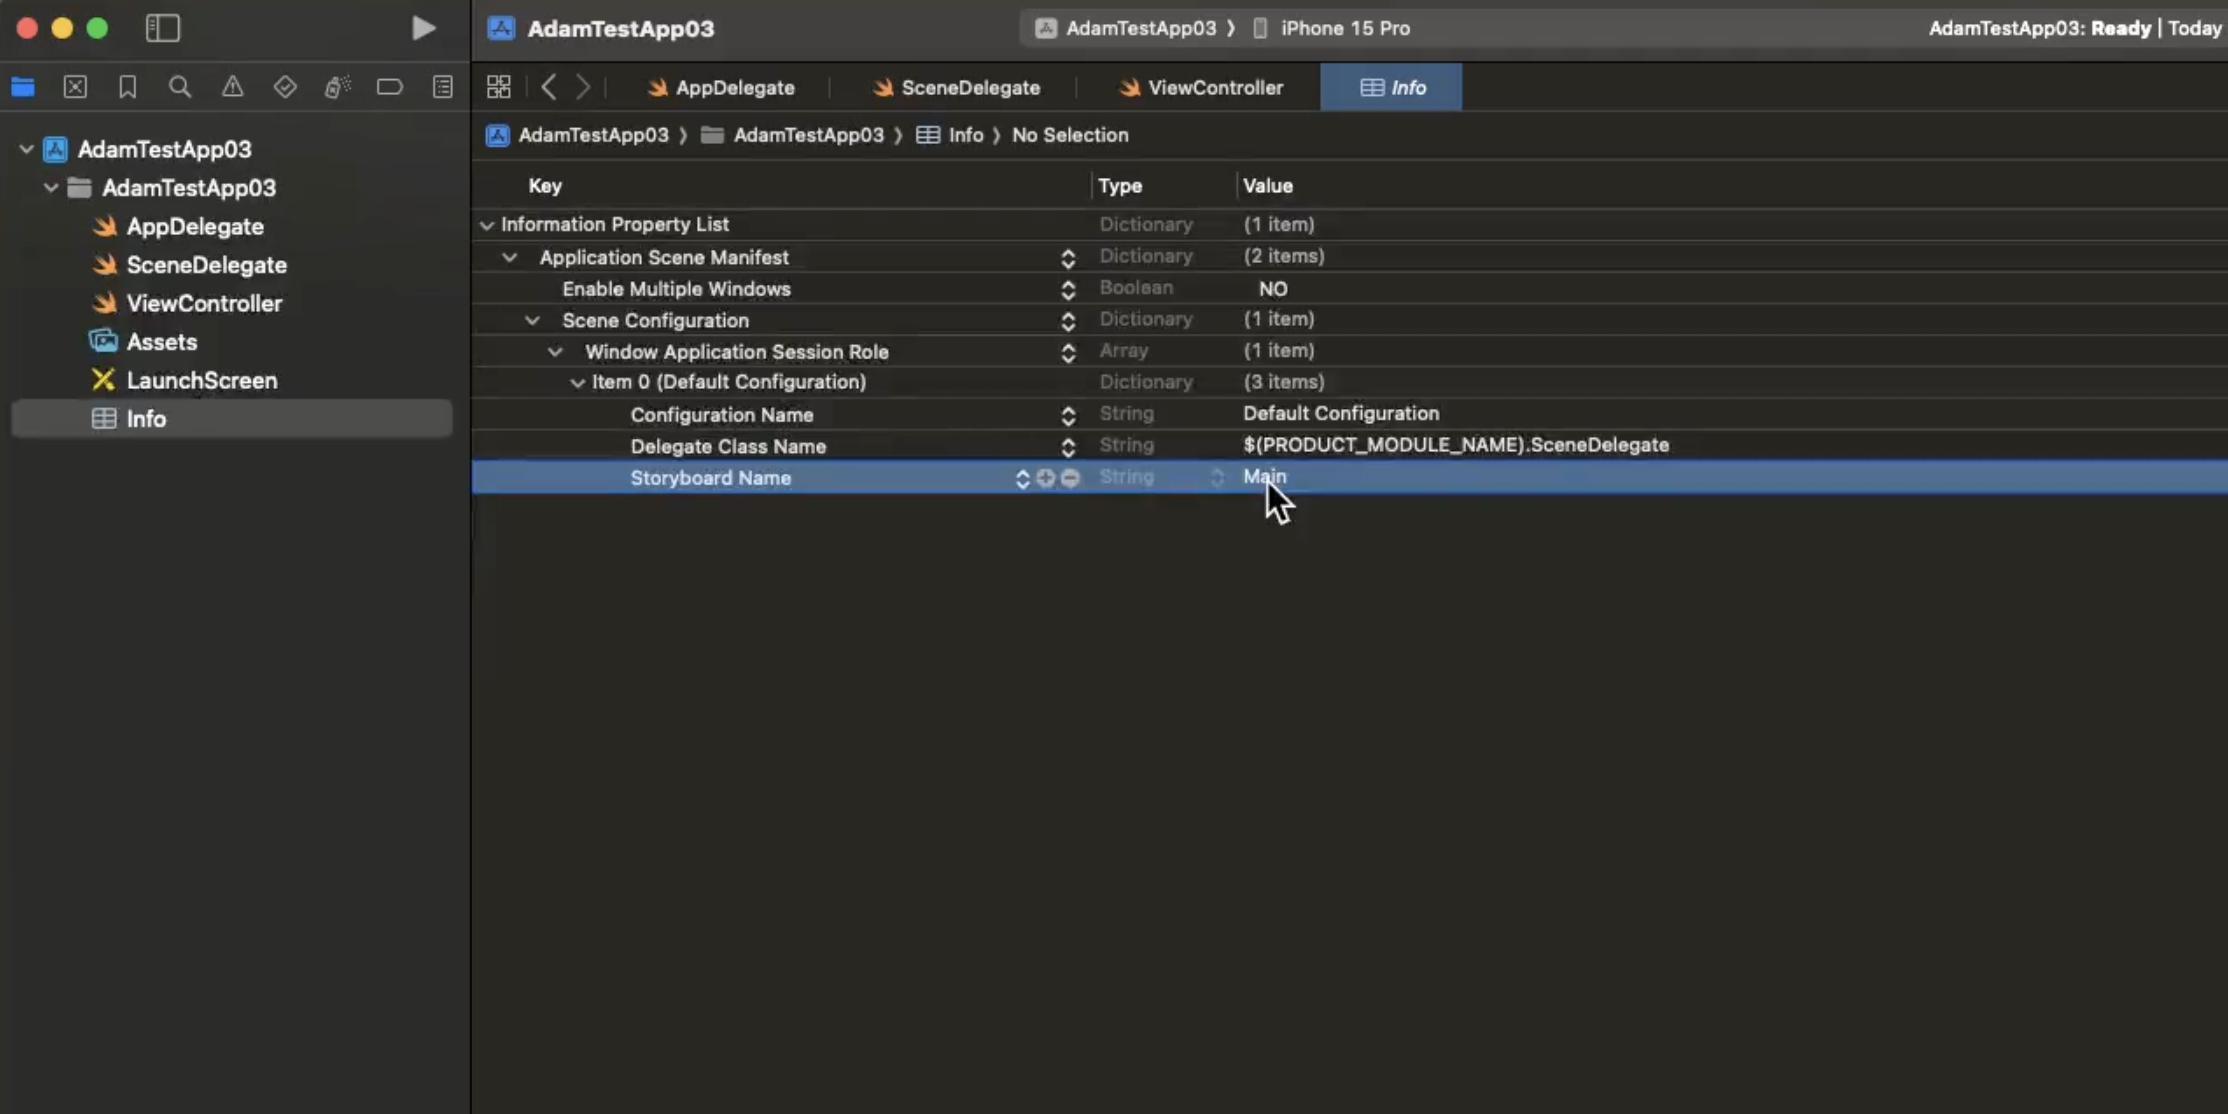Click AdamTestApp03 folder in breadcrumb bar
Screen dimensions: 2228x1114
click(793, 135)
